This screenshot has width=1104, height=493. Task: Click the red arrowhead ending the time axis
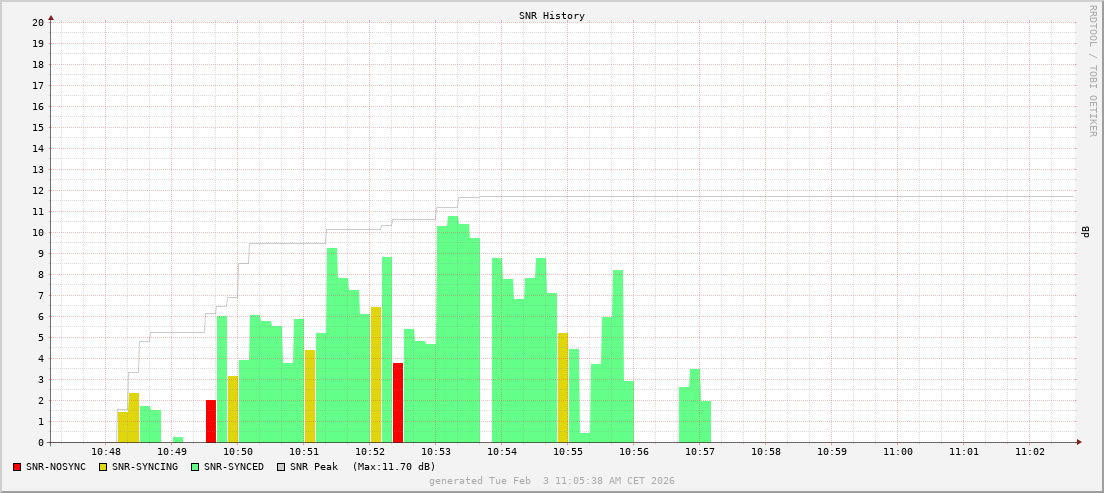[x=1079, y=442]
